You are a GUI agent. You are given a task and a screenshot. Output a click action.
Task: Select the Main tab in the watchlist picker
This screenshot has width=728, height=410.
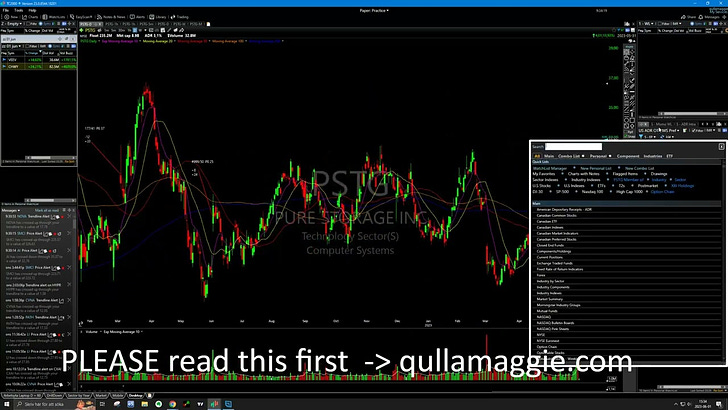point(549,156)
